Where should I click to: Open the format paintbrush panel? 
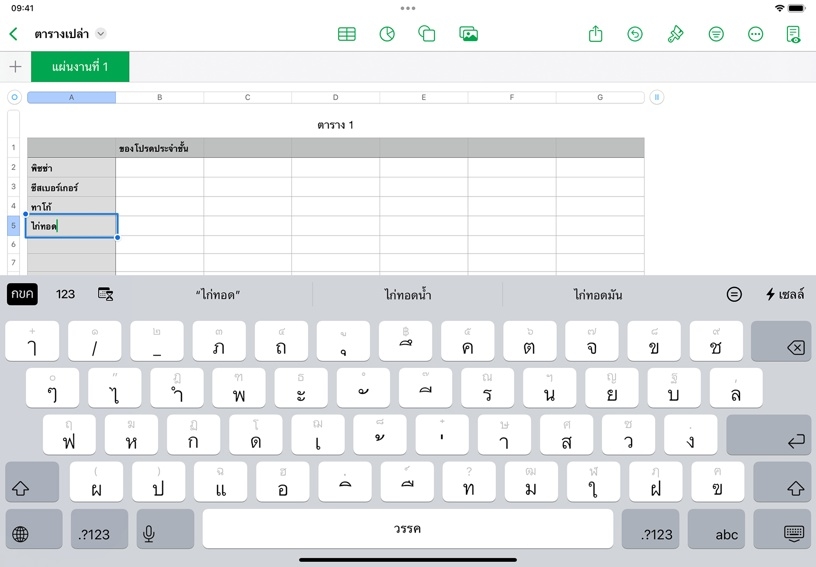[x=676, y=34]
